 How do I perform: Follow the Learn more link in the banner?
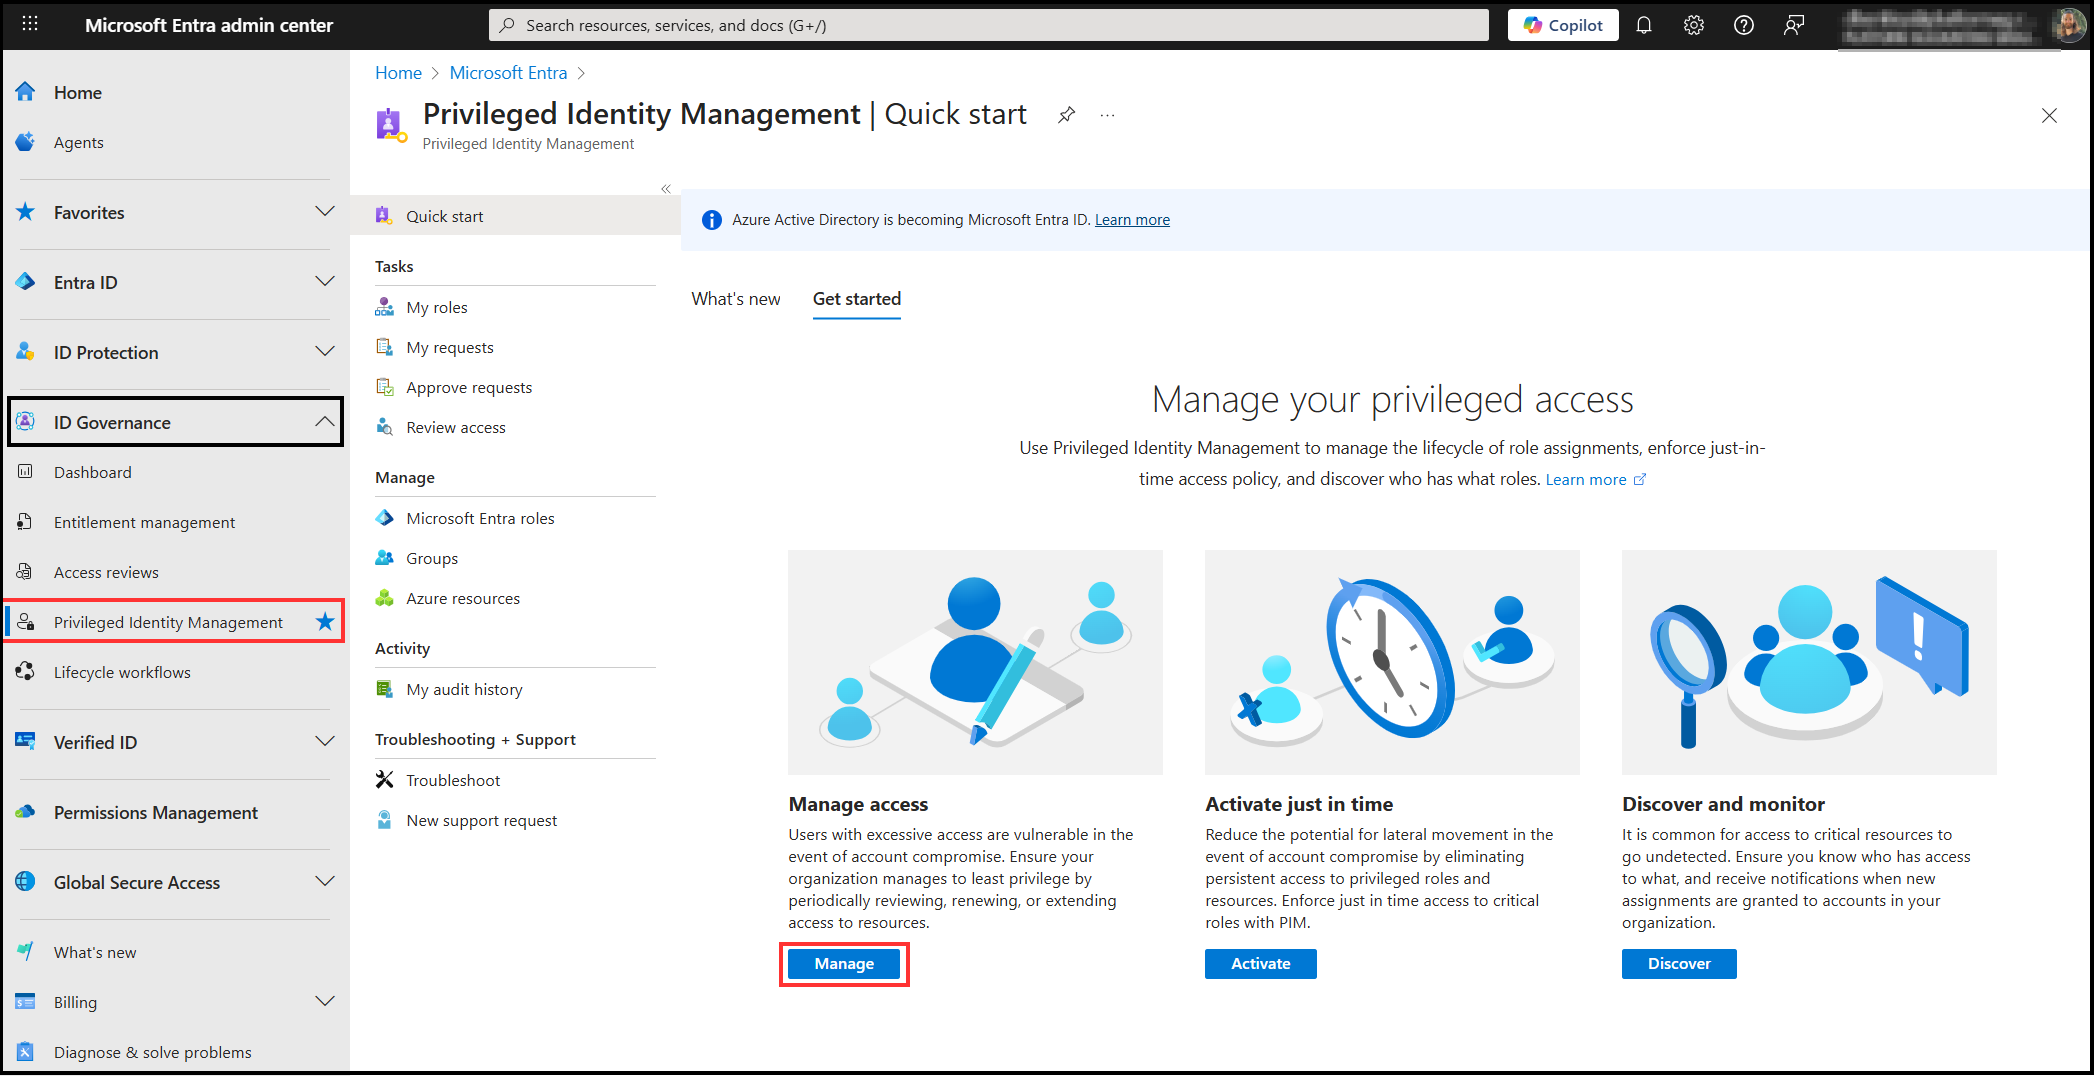[1132, 220]
